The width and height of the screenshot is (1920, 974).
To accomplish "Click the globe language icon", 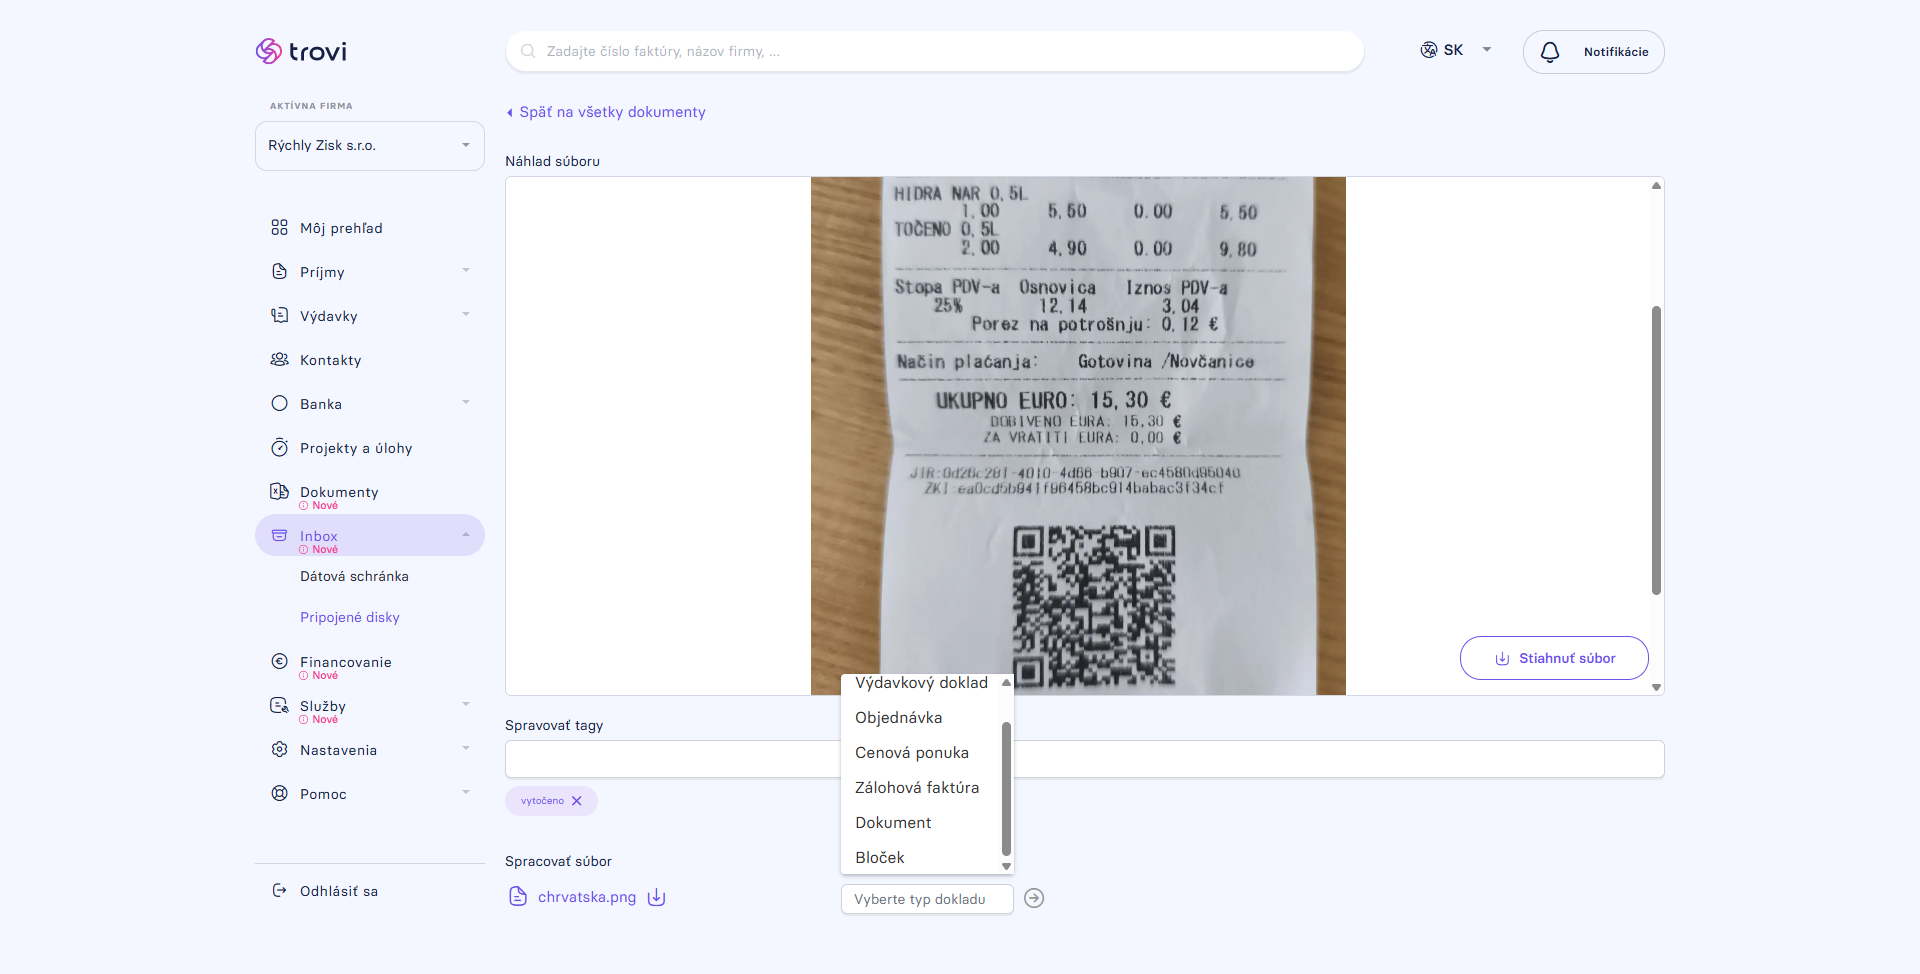I will click(x=1429, y=50).
